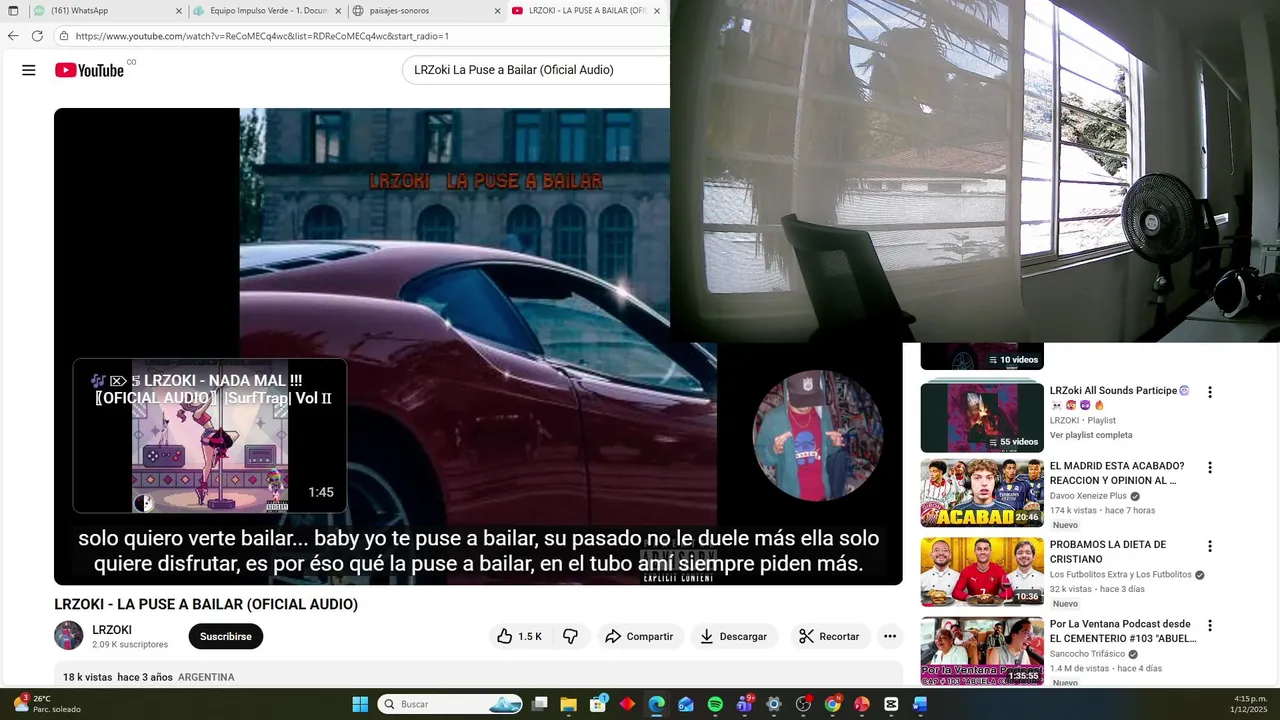The image size is (1280, 720).
Task: Share the video via Compartir
Action: 639,636
